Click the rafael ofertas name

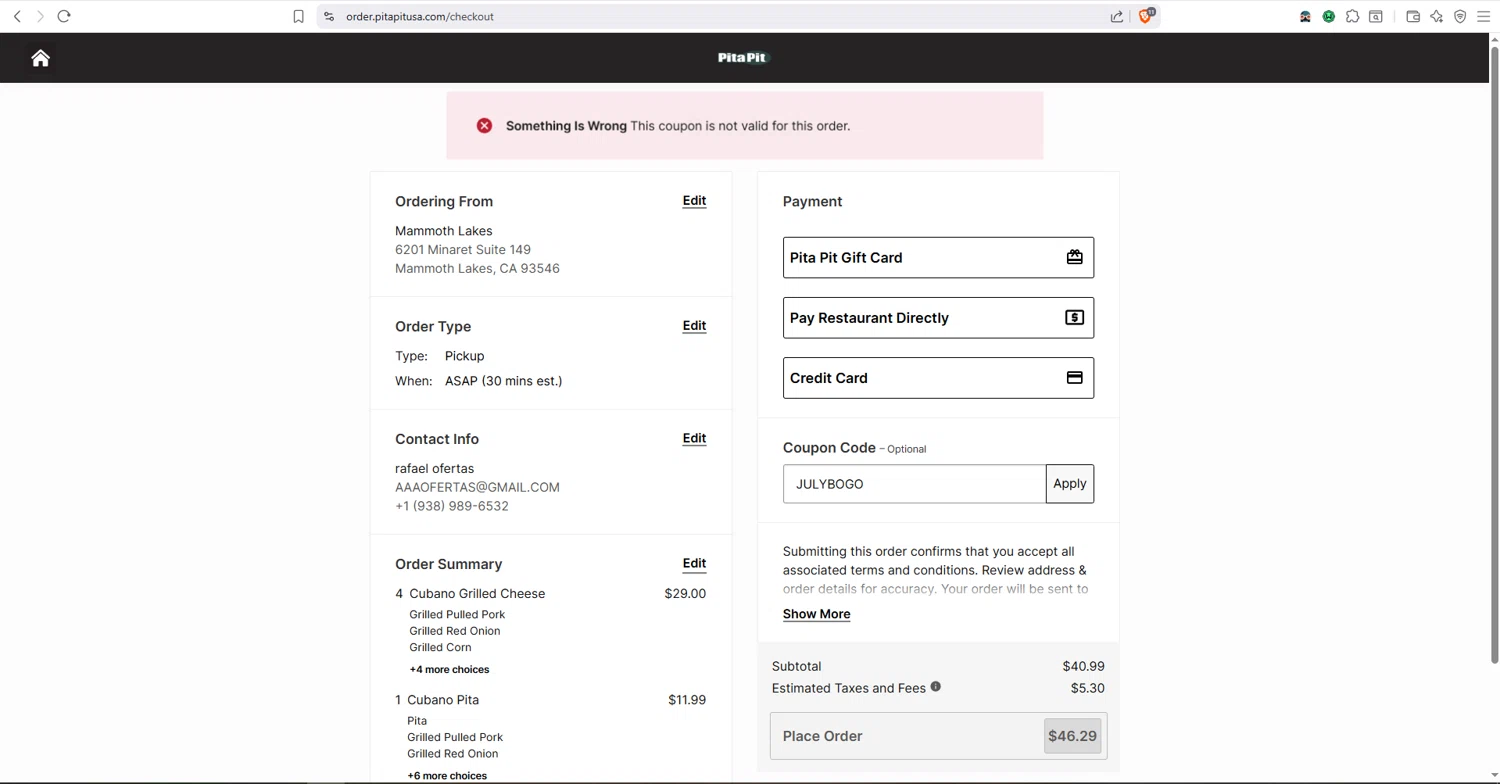click(x=434, y=468)
